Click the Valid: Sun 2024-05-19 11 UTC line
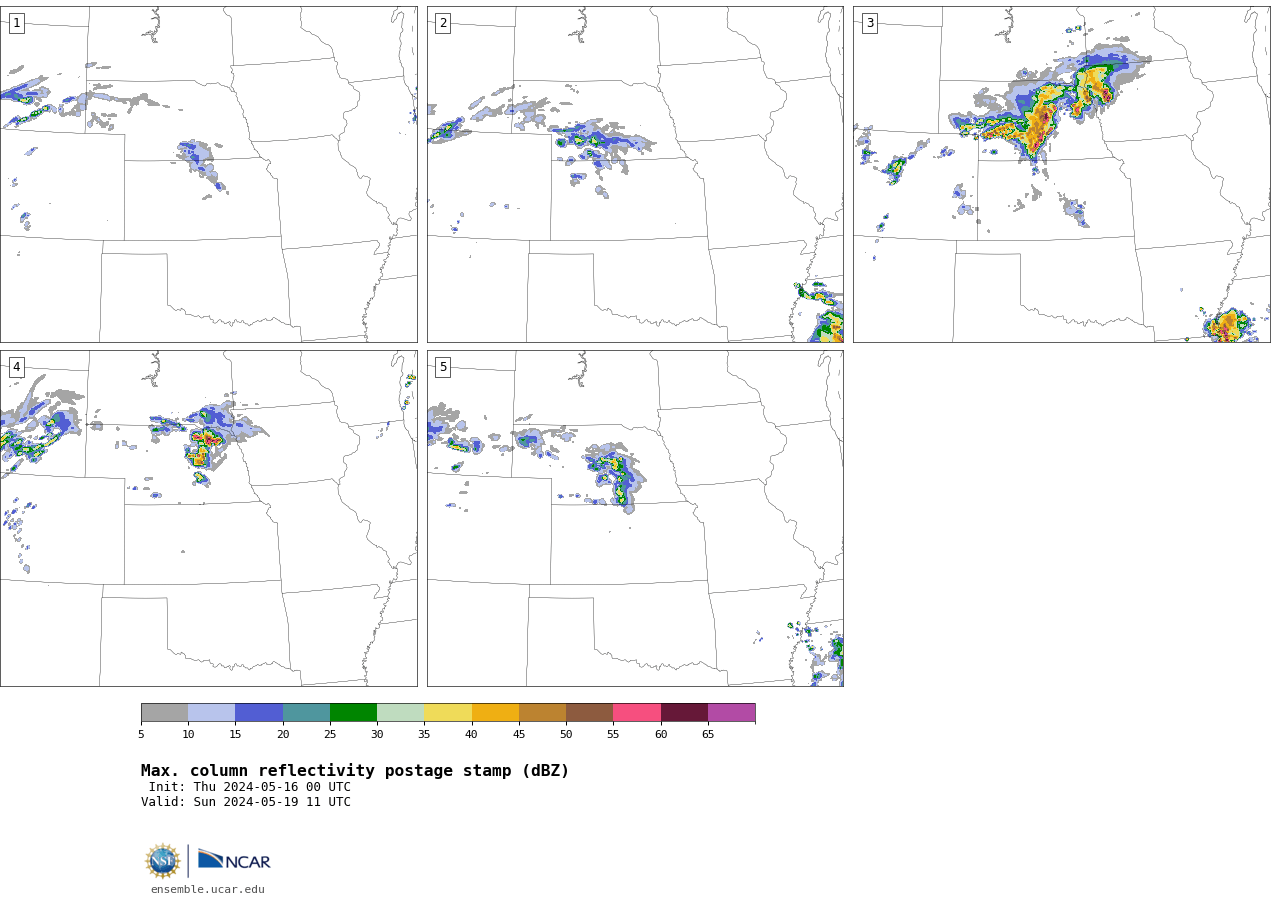The image size is (1280, 901). coord(246,802)
